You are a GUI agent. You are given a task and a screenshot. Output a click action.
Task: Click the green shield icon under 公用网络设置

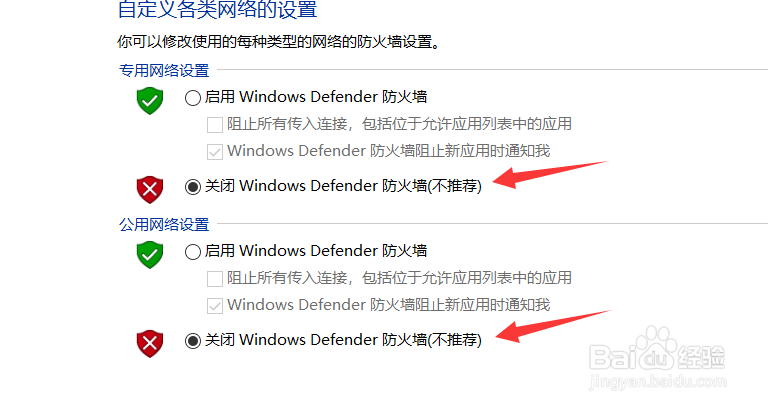coord(149,254)
